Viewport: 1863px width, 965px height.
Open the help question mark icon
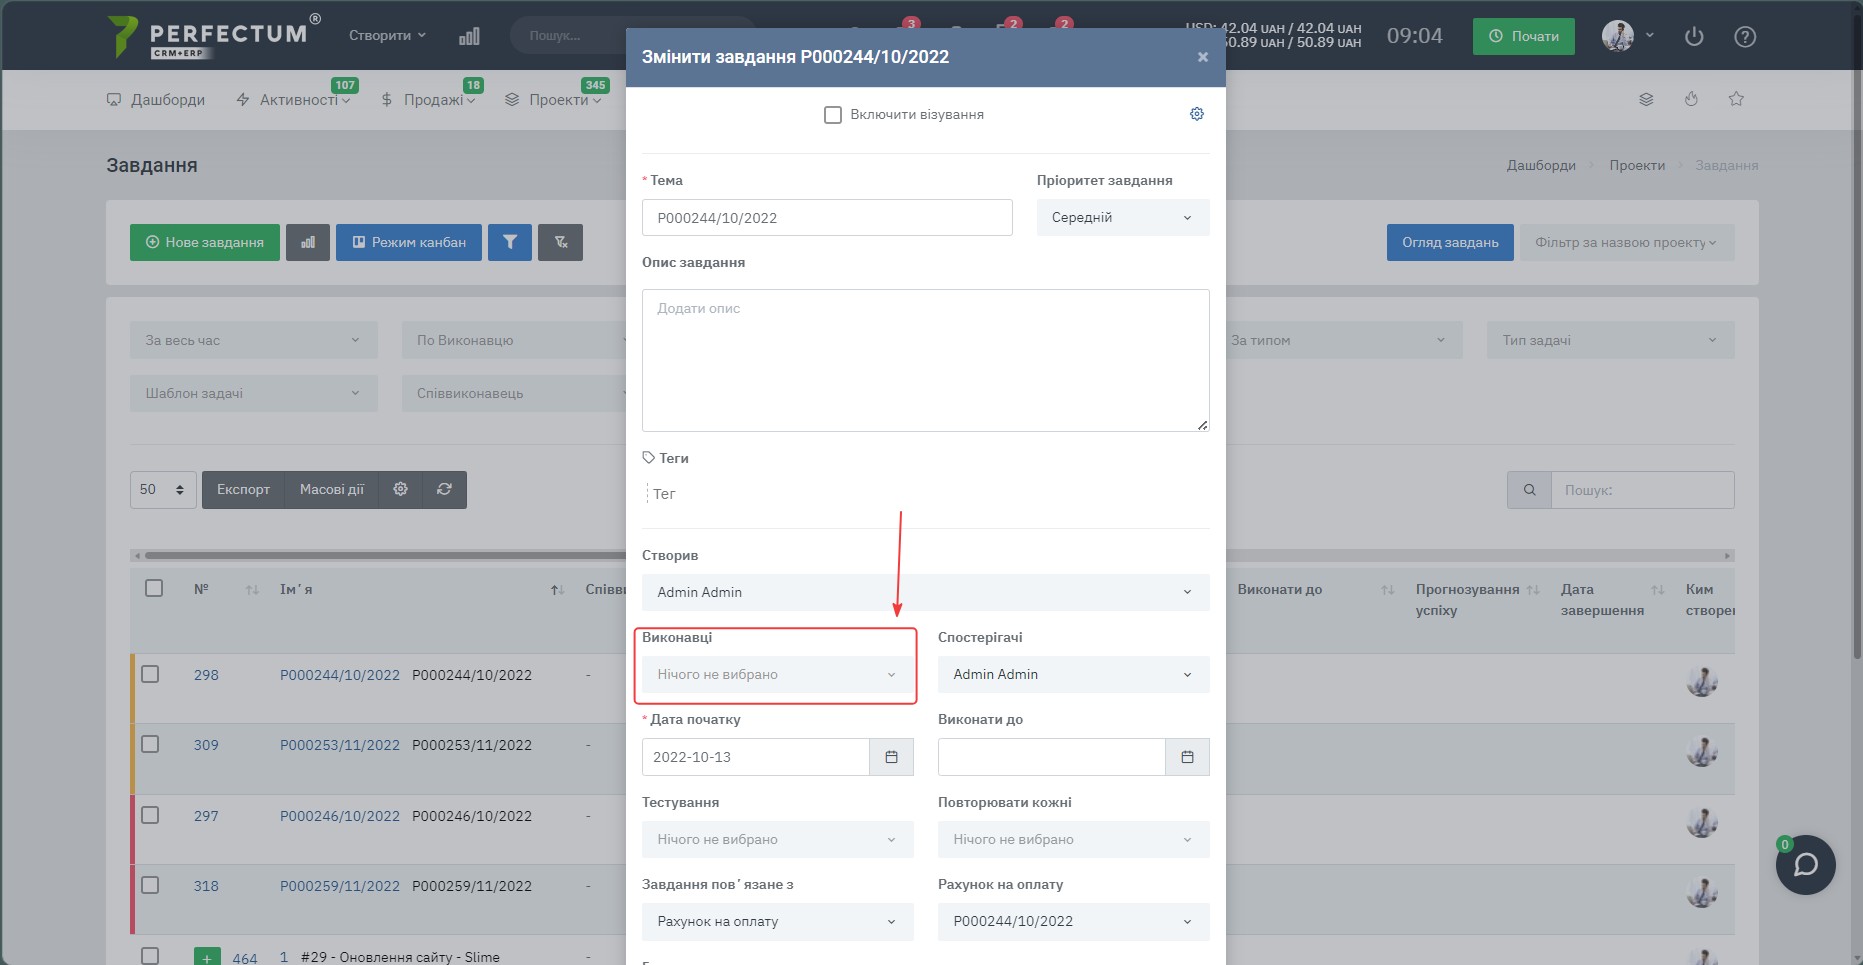tap(1745, 36)
